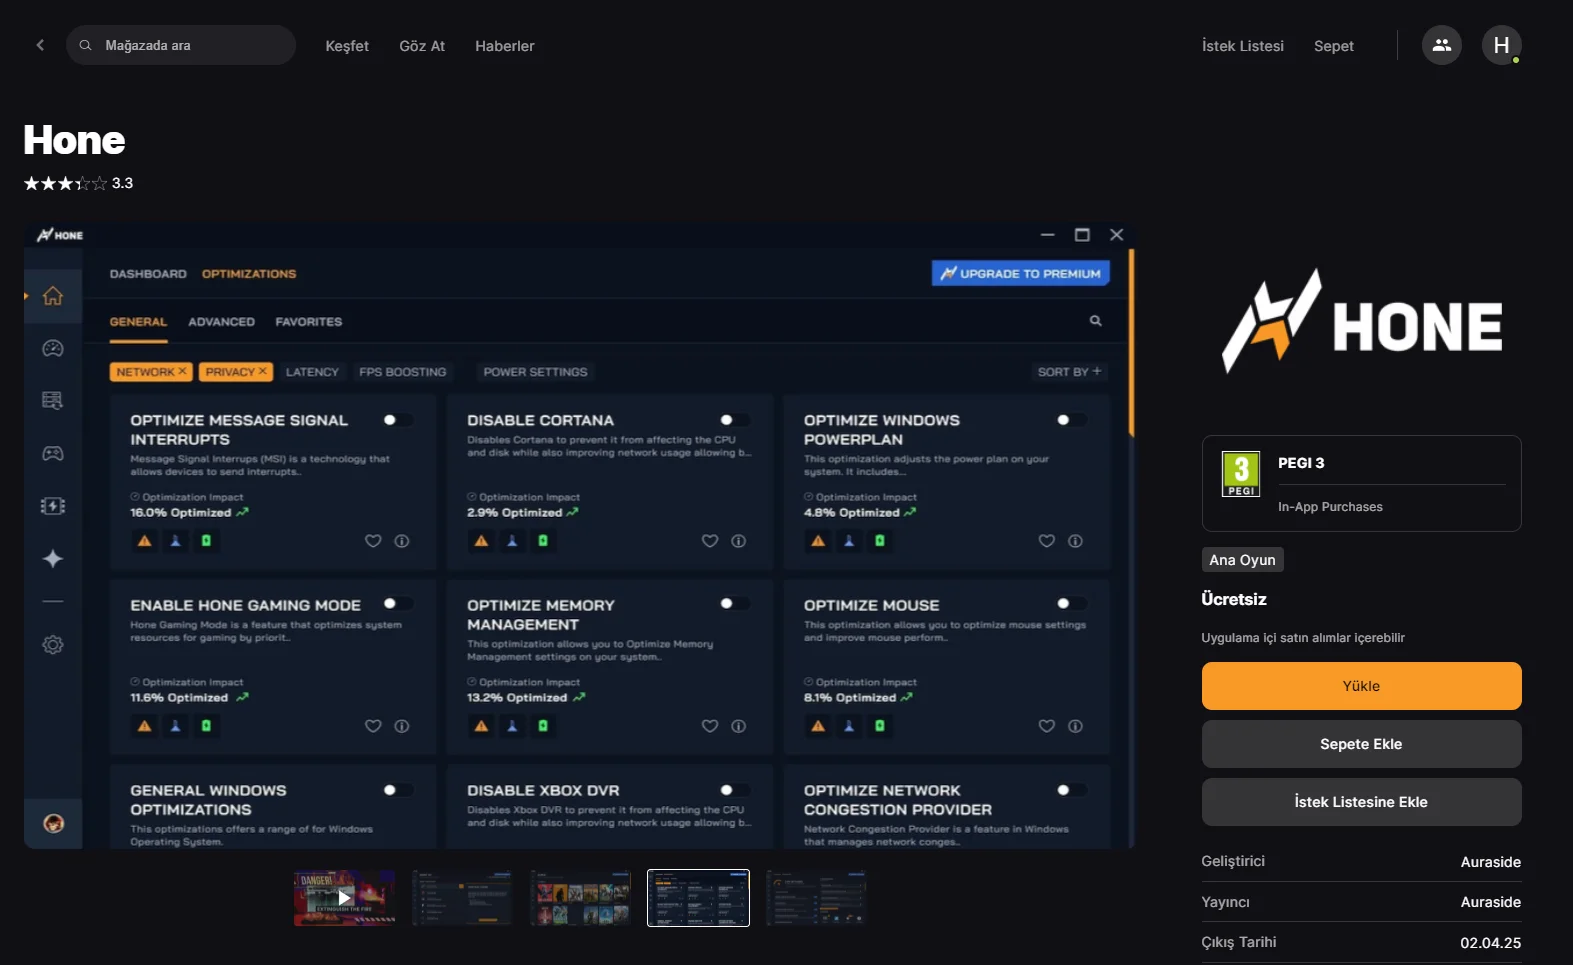Select the LATENCY filter
The image size is (1573, 965).
click(312, 372)
